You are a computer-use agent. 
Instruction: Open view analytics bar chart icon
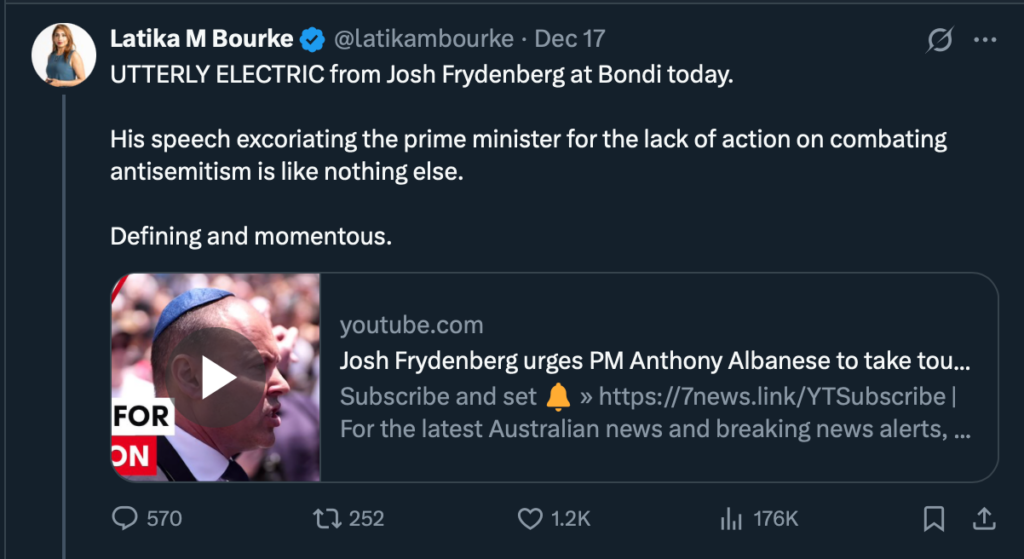[x=730, y=518]
